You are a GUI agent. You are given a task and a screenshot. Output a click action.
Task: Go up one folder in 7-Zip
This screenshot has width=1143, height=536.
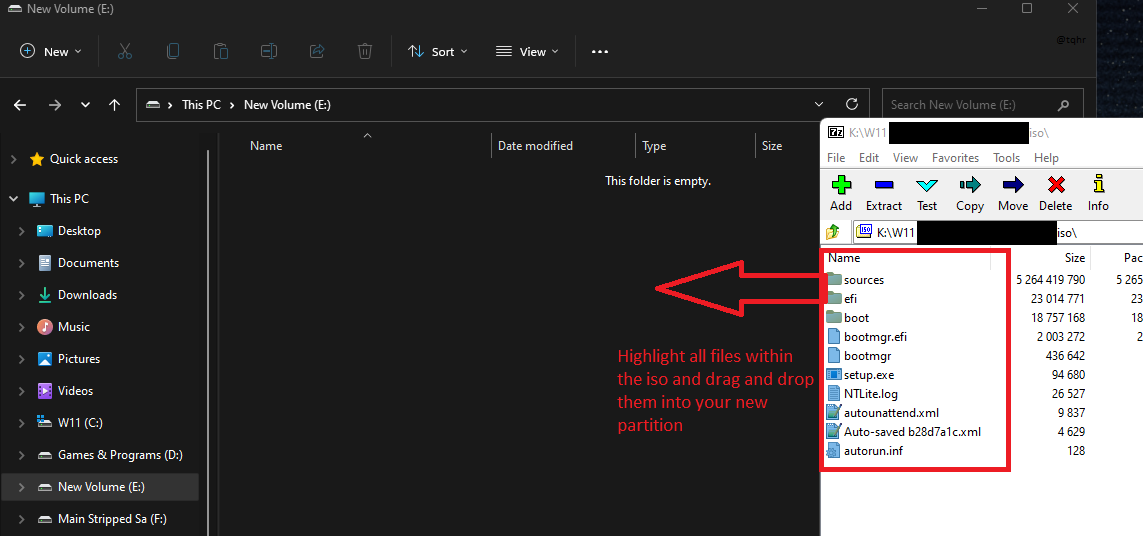[x=833, y=232]
